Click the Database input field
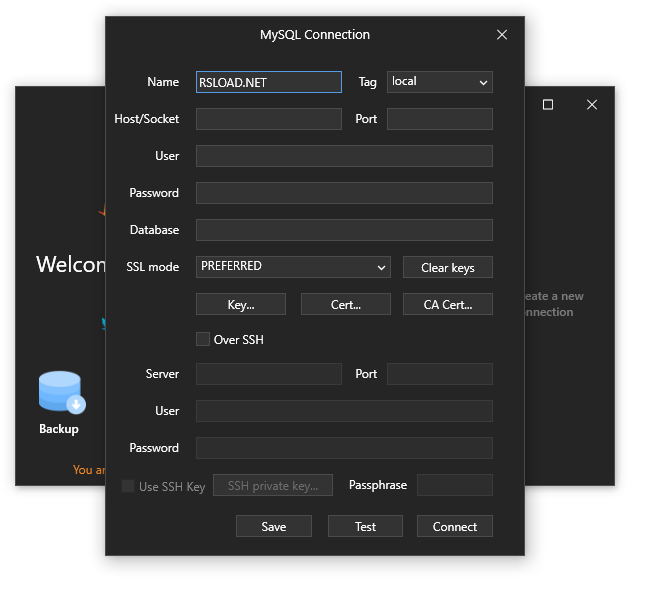The width and height of the screenshot is (662, 600). coord(344,230)
